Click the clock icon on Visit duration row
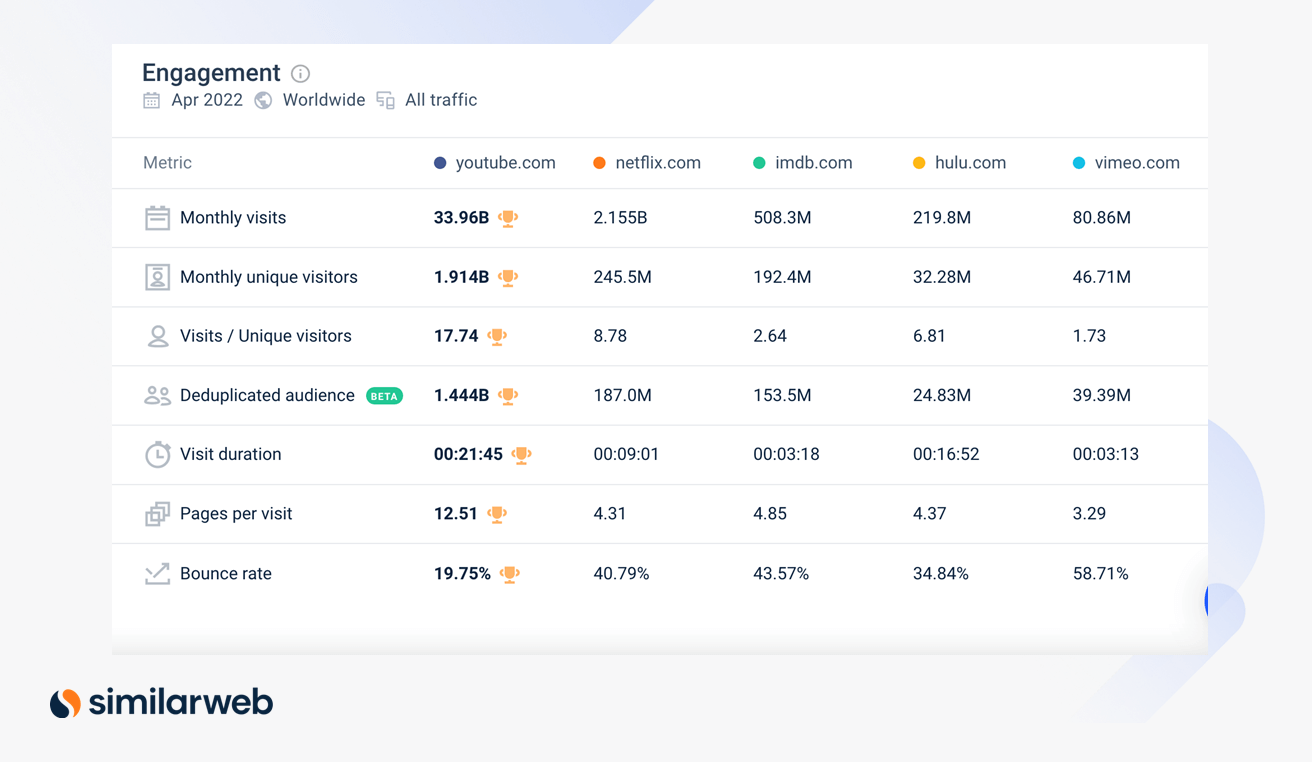Image resolution: width=1312 pixels, height=762 pixels. click(157, 454)
